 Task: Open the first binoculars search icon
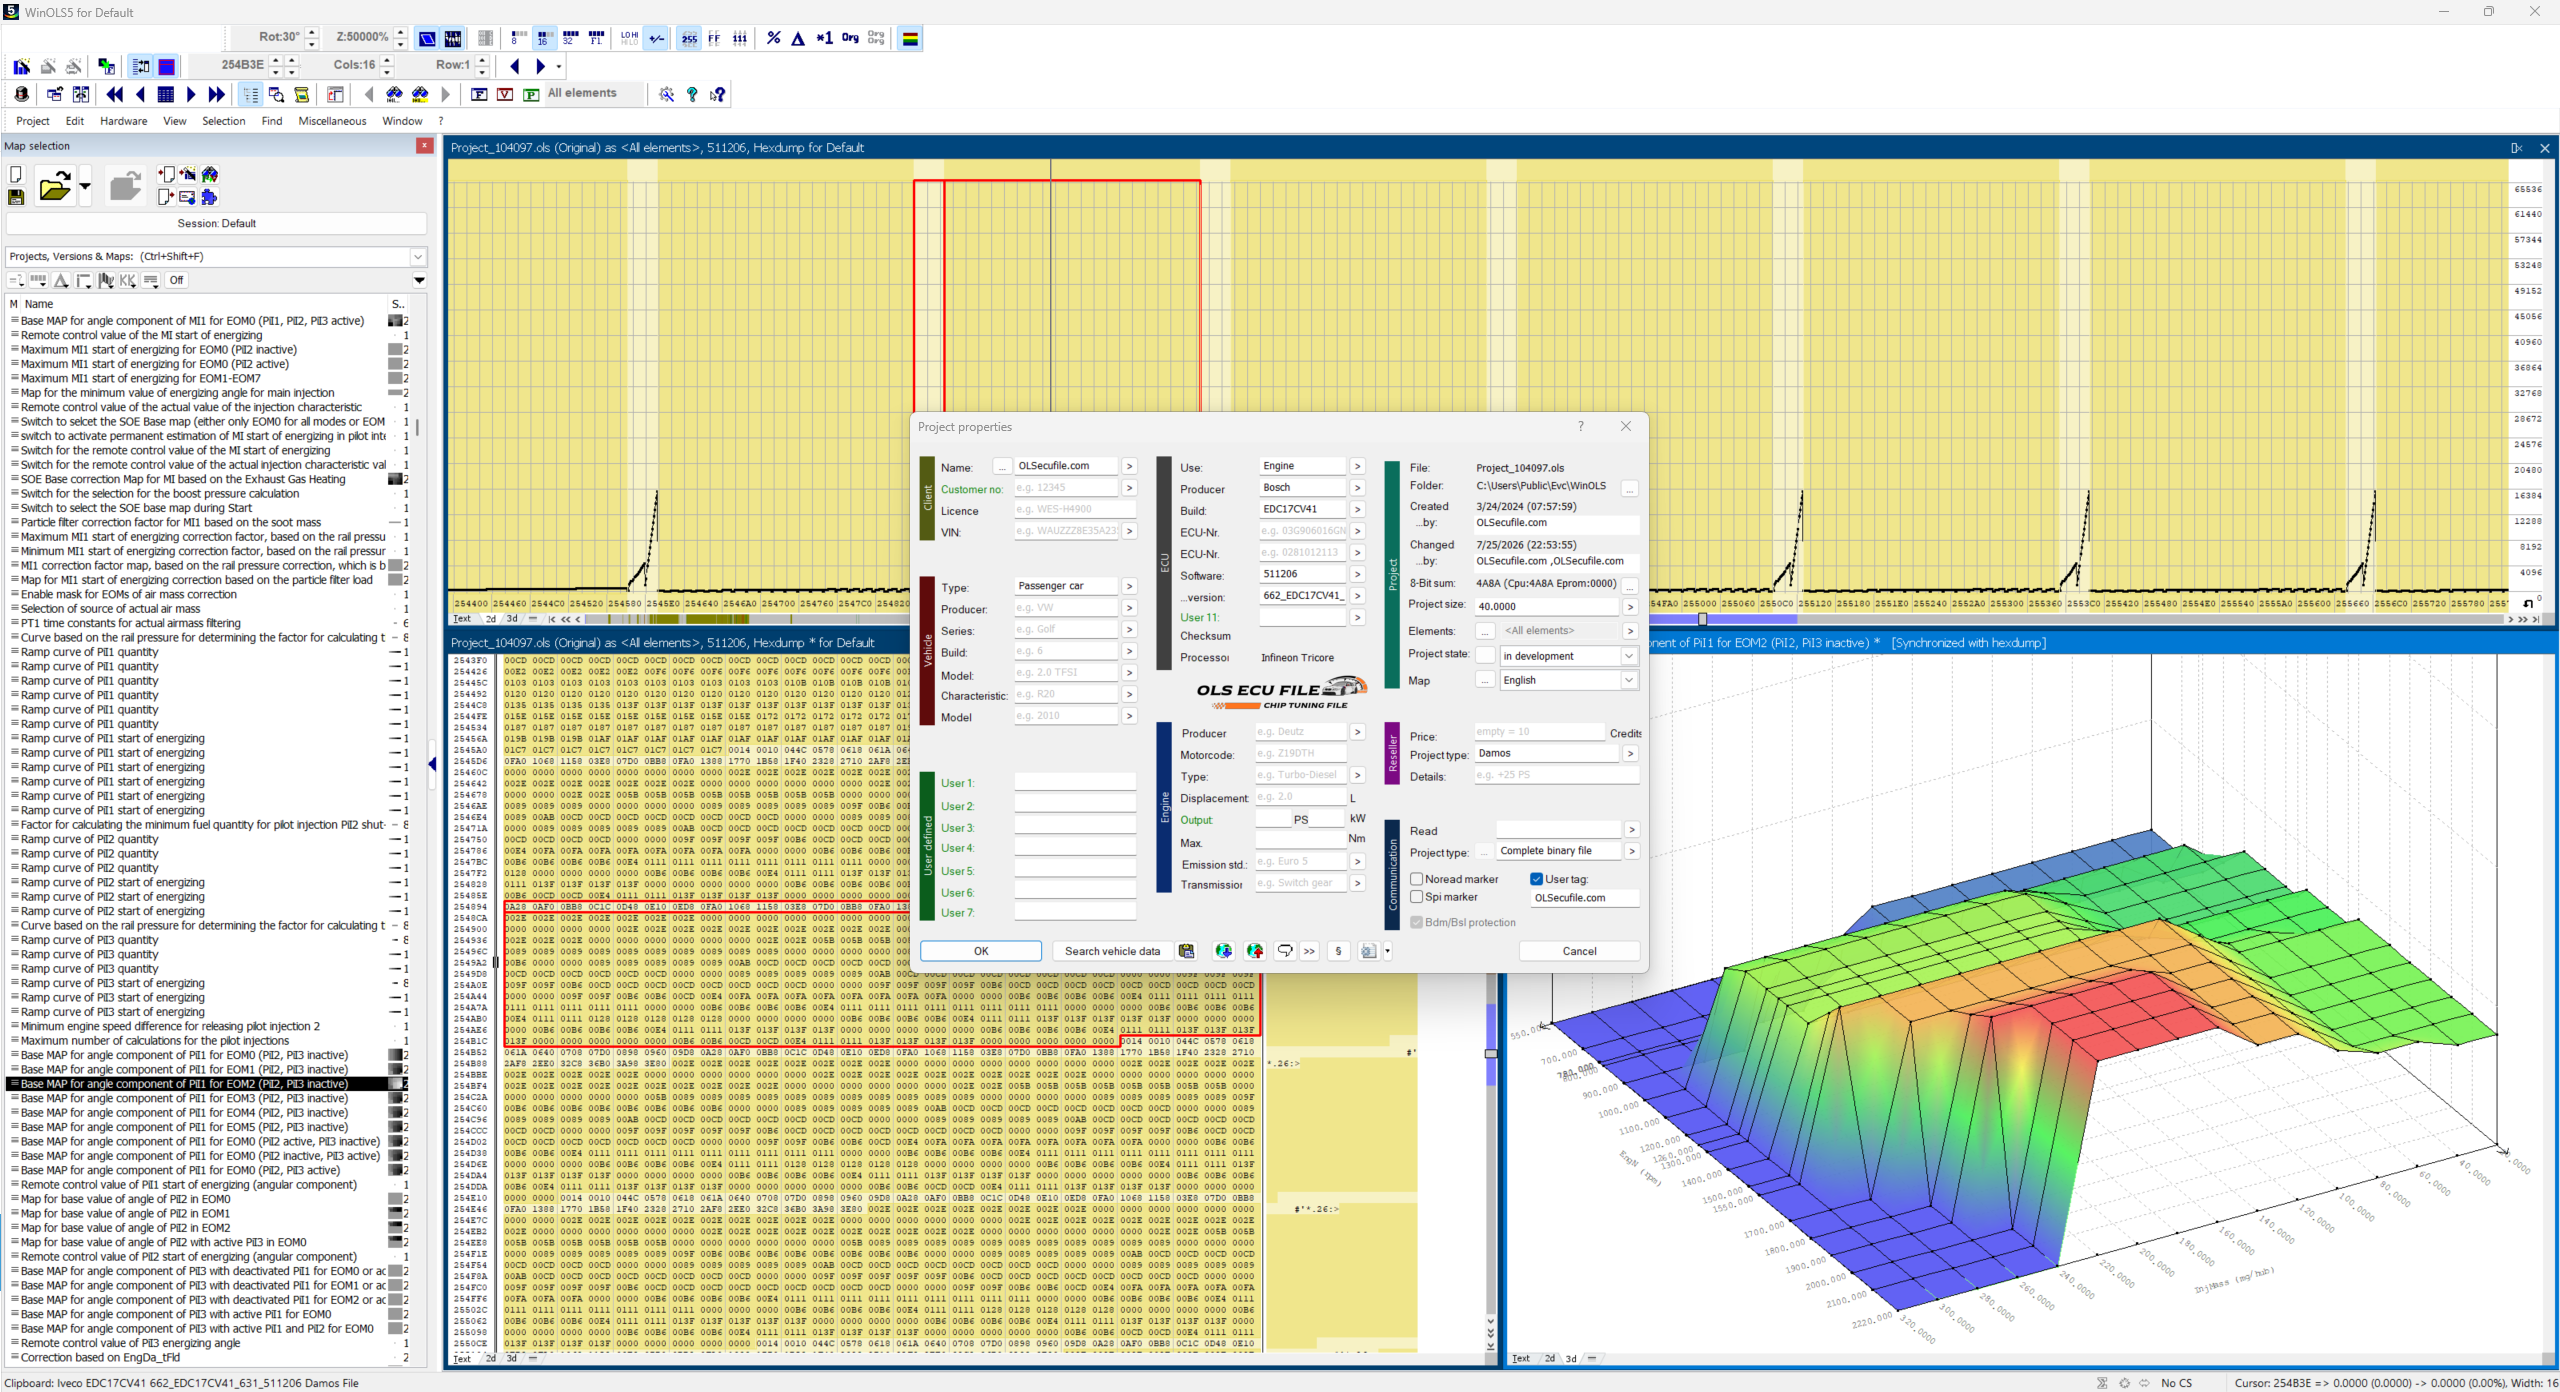tap(395, 94)
